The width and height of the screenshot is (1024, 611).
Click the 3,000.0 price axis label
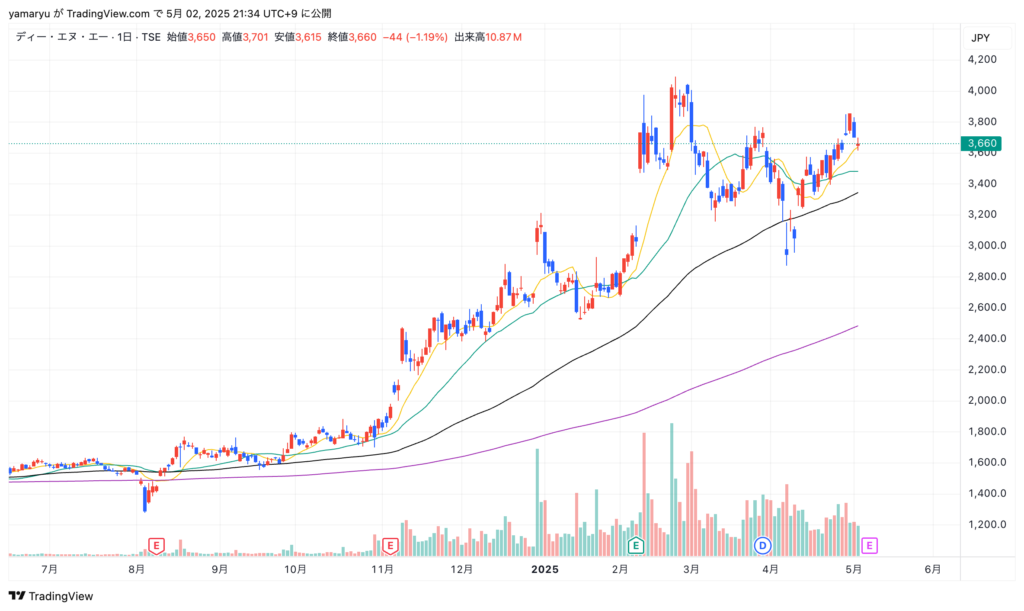click(x=986, y=245)
